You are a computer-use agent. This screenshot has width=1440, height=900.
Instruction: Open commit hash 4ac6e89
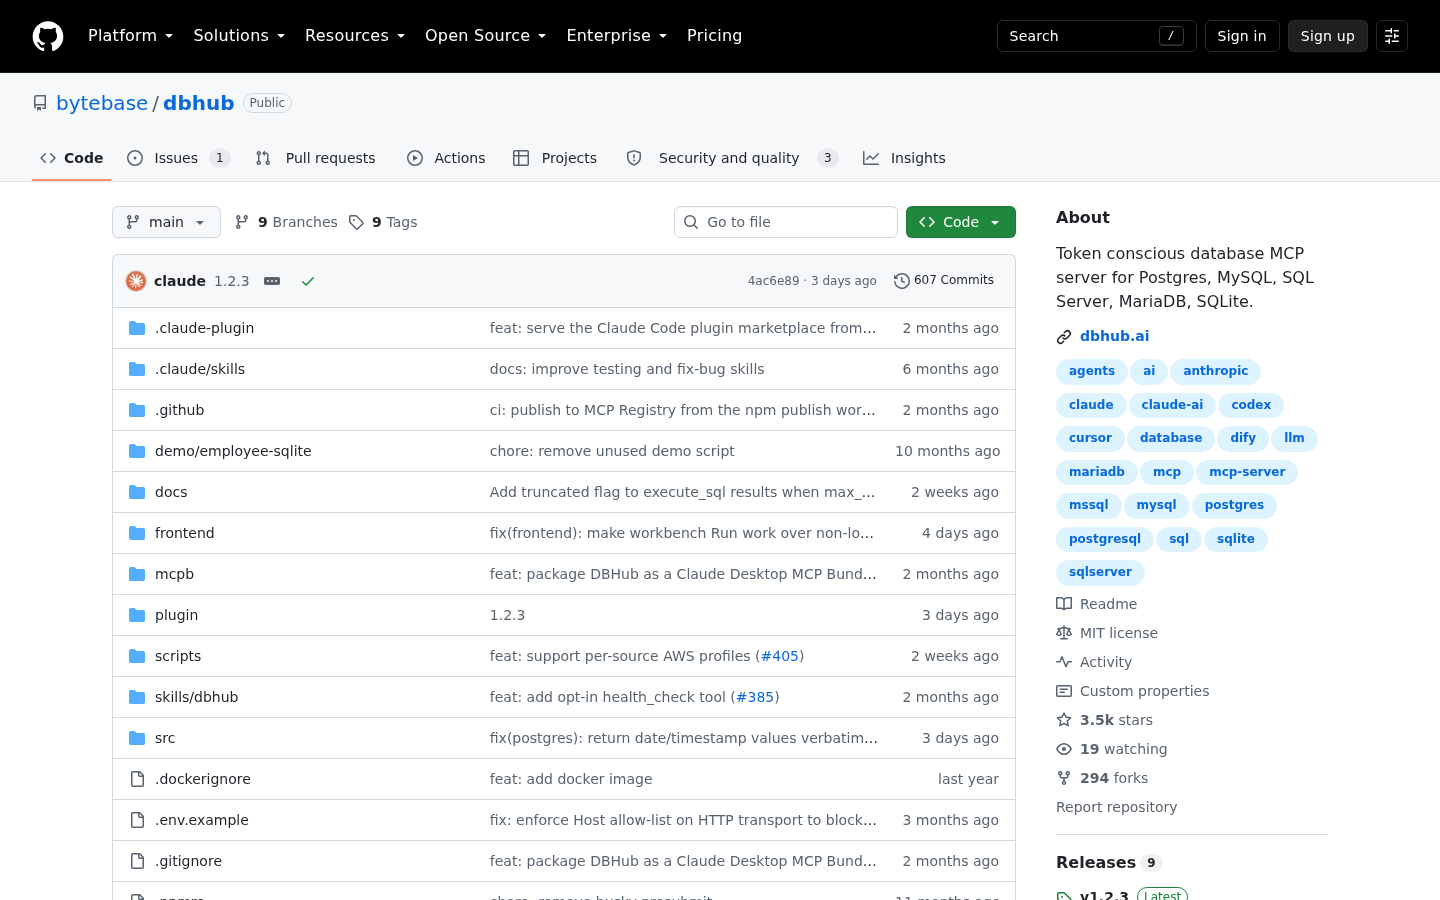[x=774, y=281]
